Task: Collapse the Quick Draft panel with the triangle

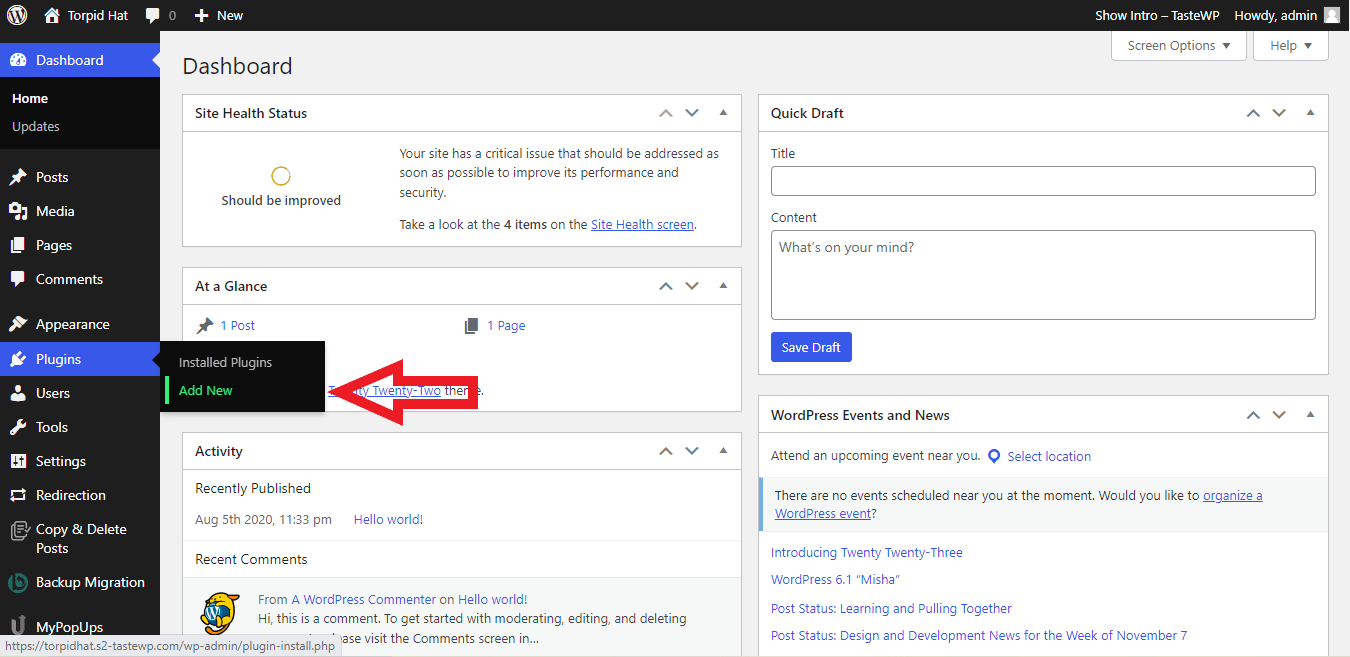Action: coord(1310,113)
